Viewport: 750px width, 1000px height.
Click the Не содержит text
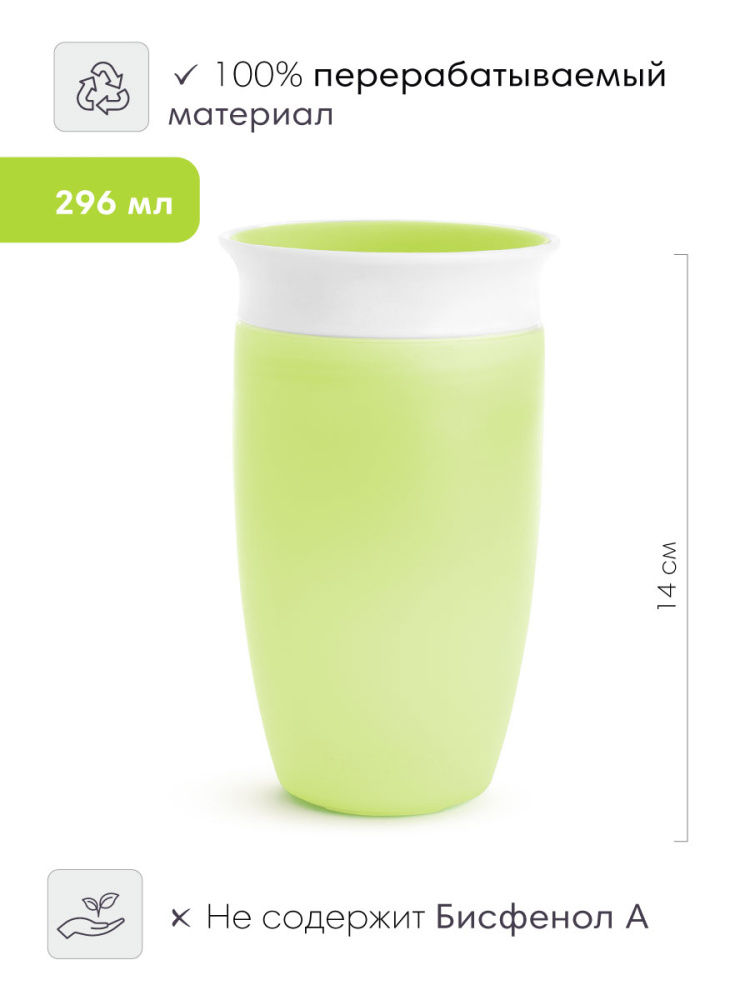click(x=316, y=919)
